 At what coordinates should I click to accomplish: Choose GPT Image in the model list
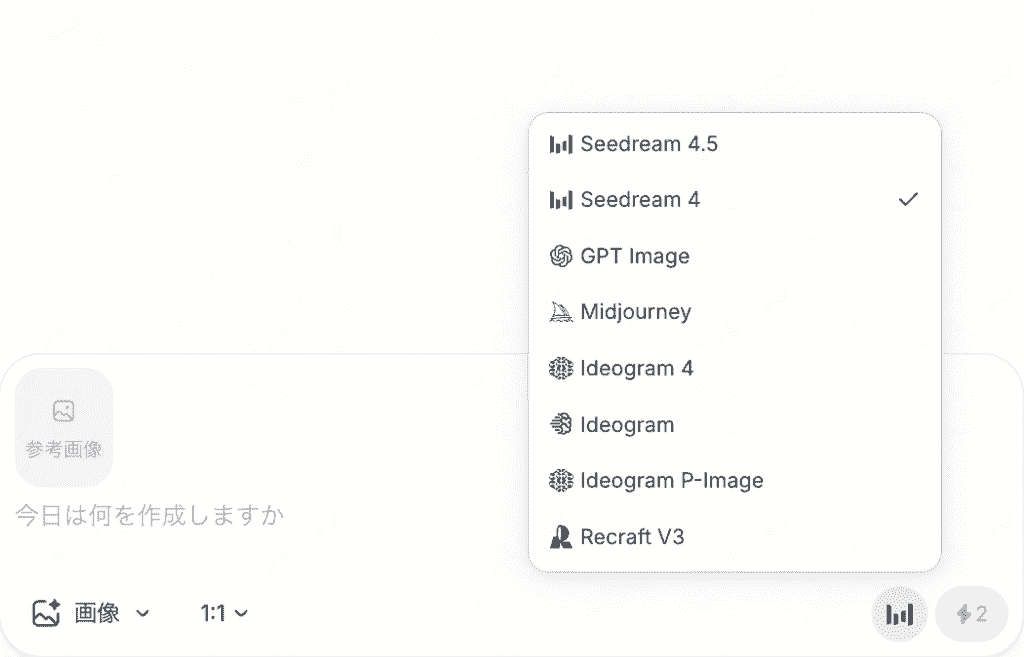pos(735,256)
